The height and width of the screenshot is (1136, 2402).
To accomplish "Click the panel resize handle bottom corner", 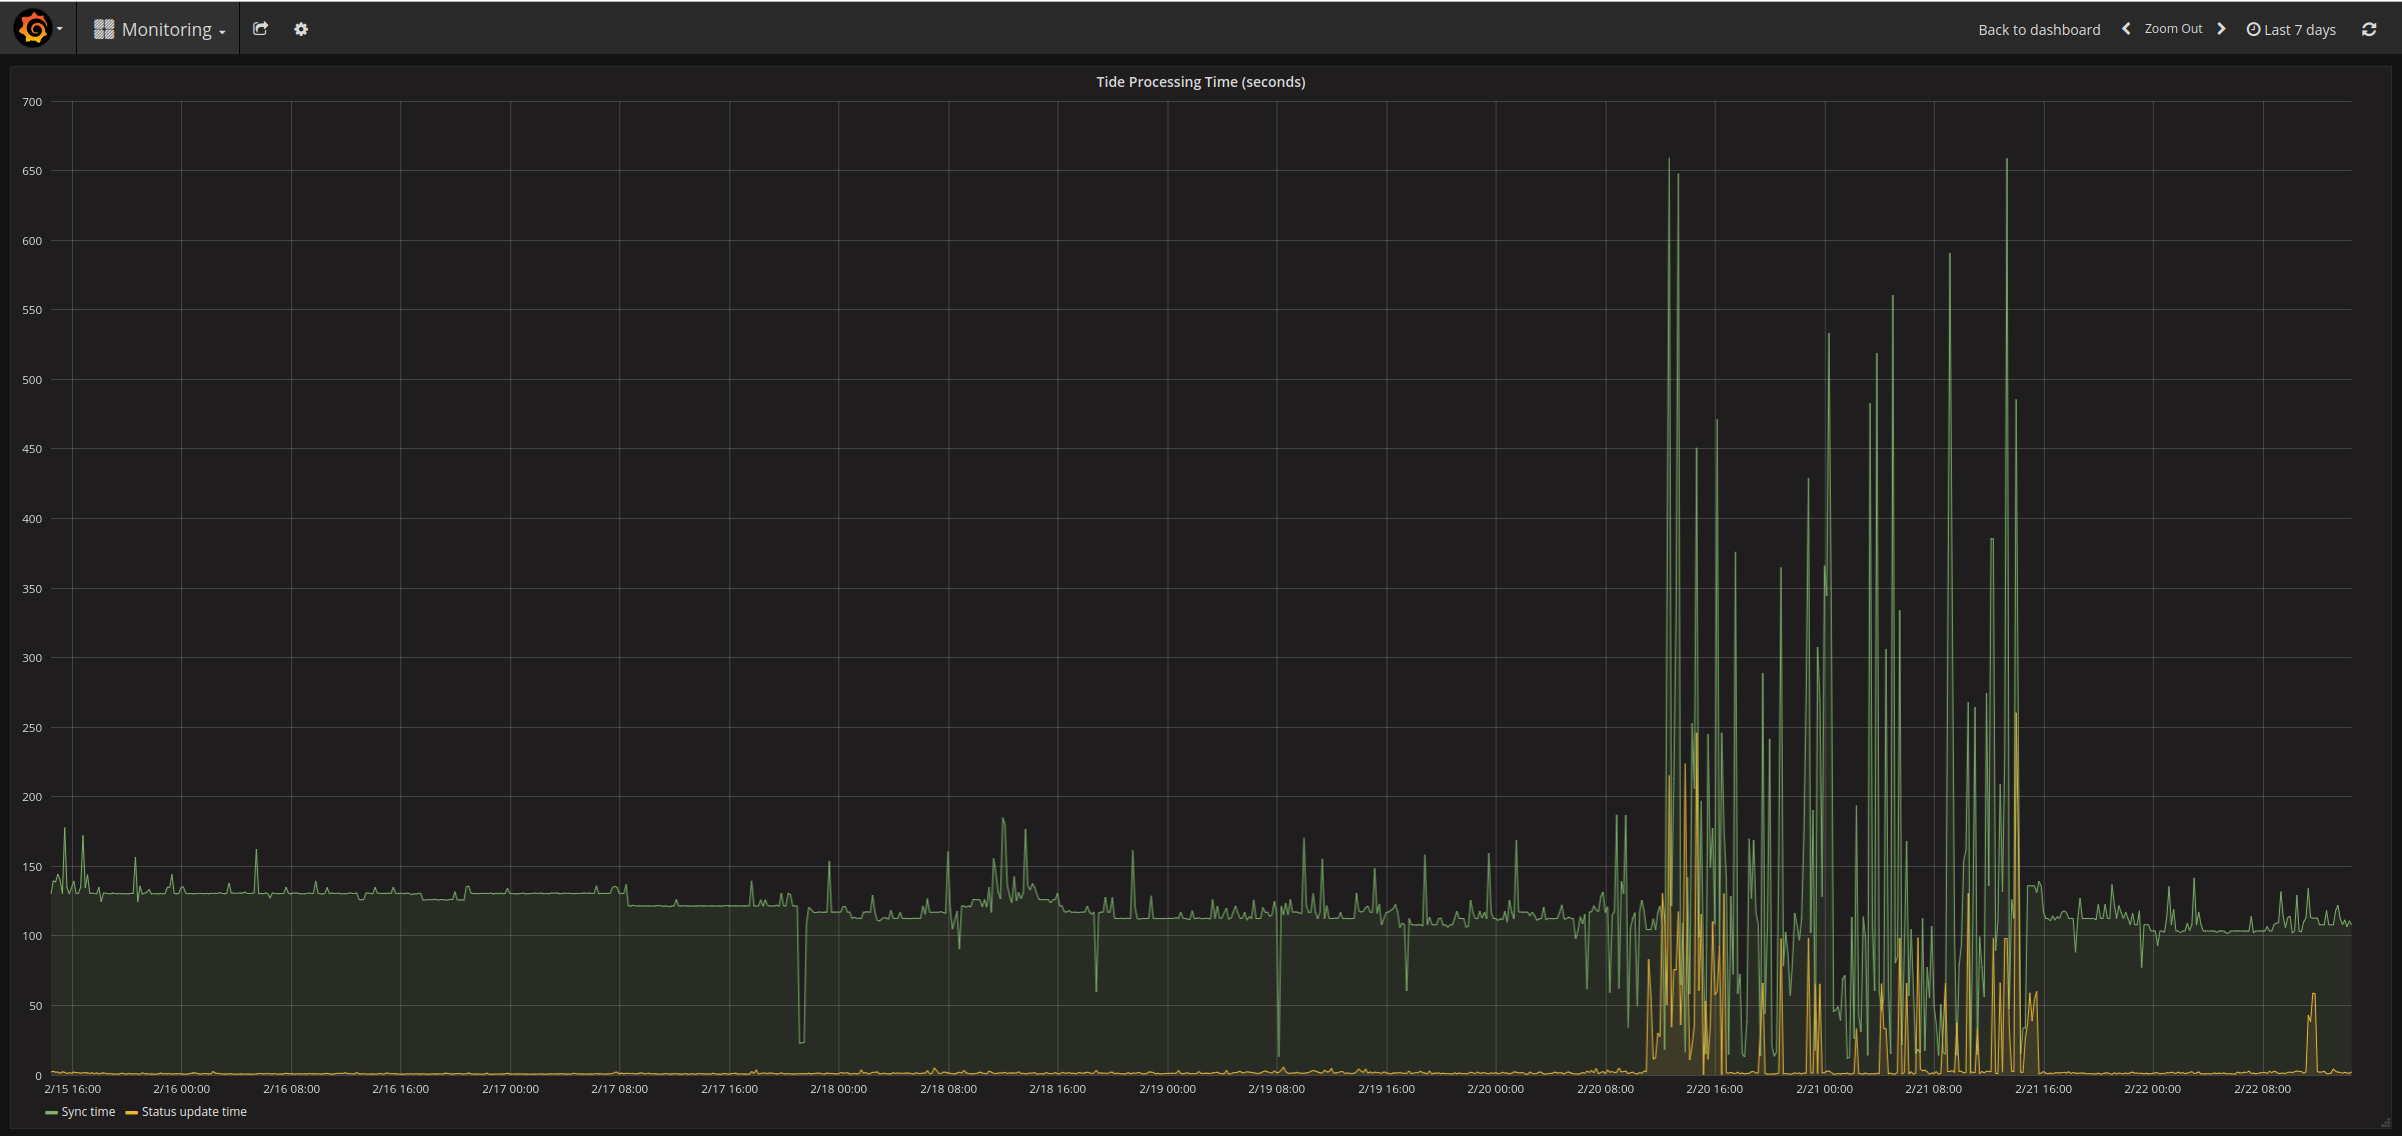I will [2386, 1123].
